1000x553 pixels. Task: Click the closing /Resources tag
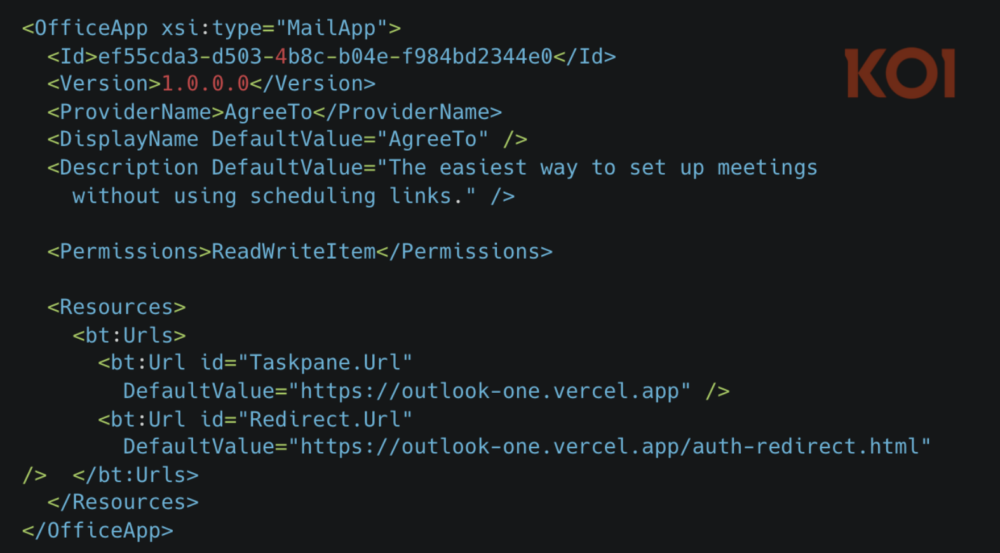pyautogui.click(x=122, y=502)
